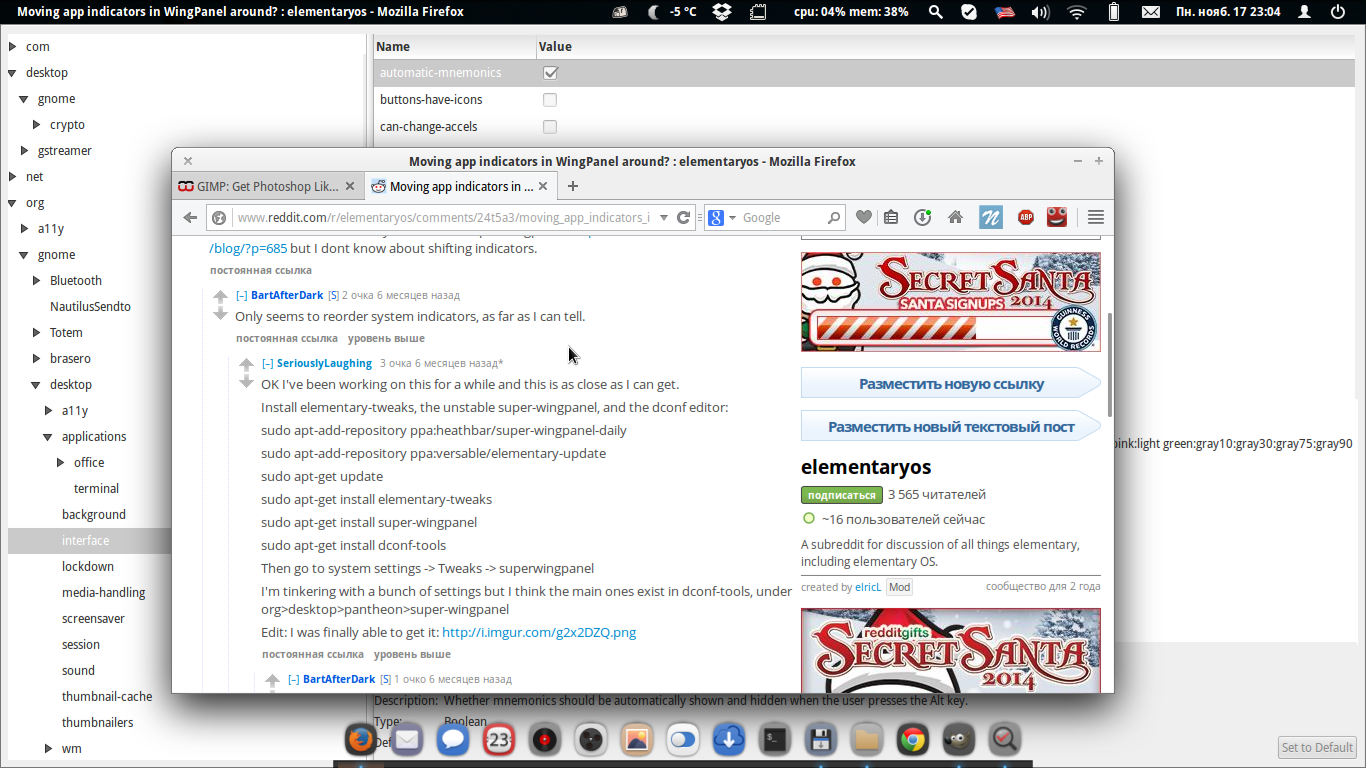This screenshot has height=768, width=1366.
Task: Check buttons-have-icons checkbox
Action: pos(550,100)
